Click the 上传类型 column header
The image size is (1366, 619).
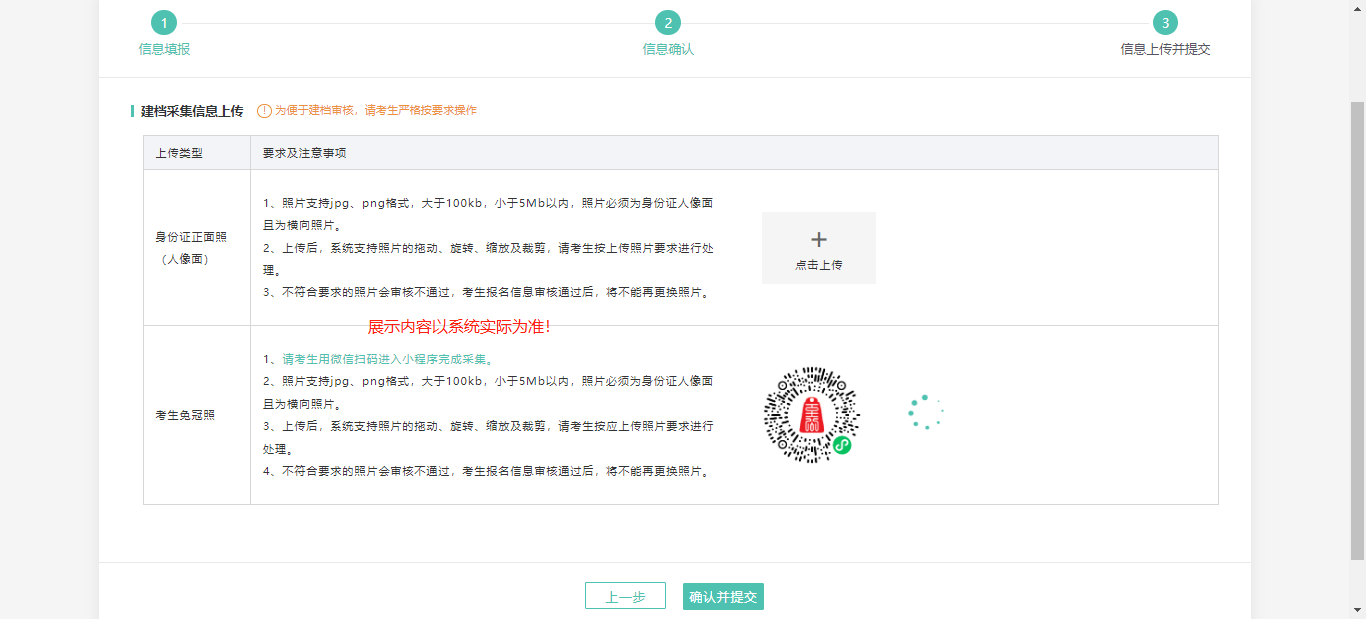pyautogui.click(x=180, y=153)
